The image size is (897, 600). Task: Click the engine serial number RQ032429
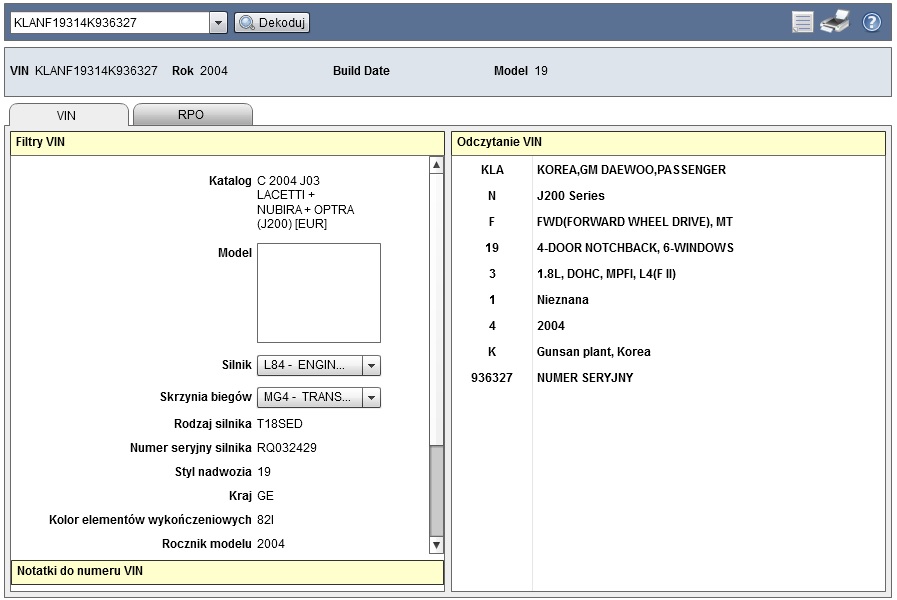[287, 448]
